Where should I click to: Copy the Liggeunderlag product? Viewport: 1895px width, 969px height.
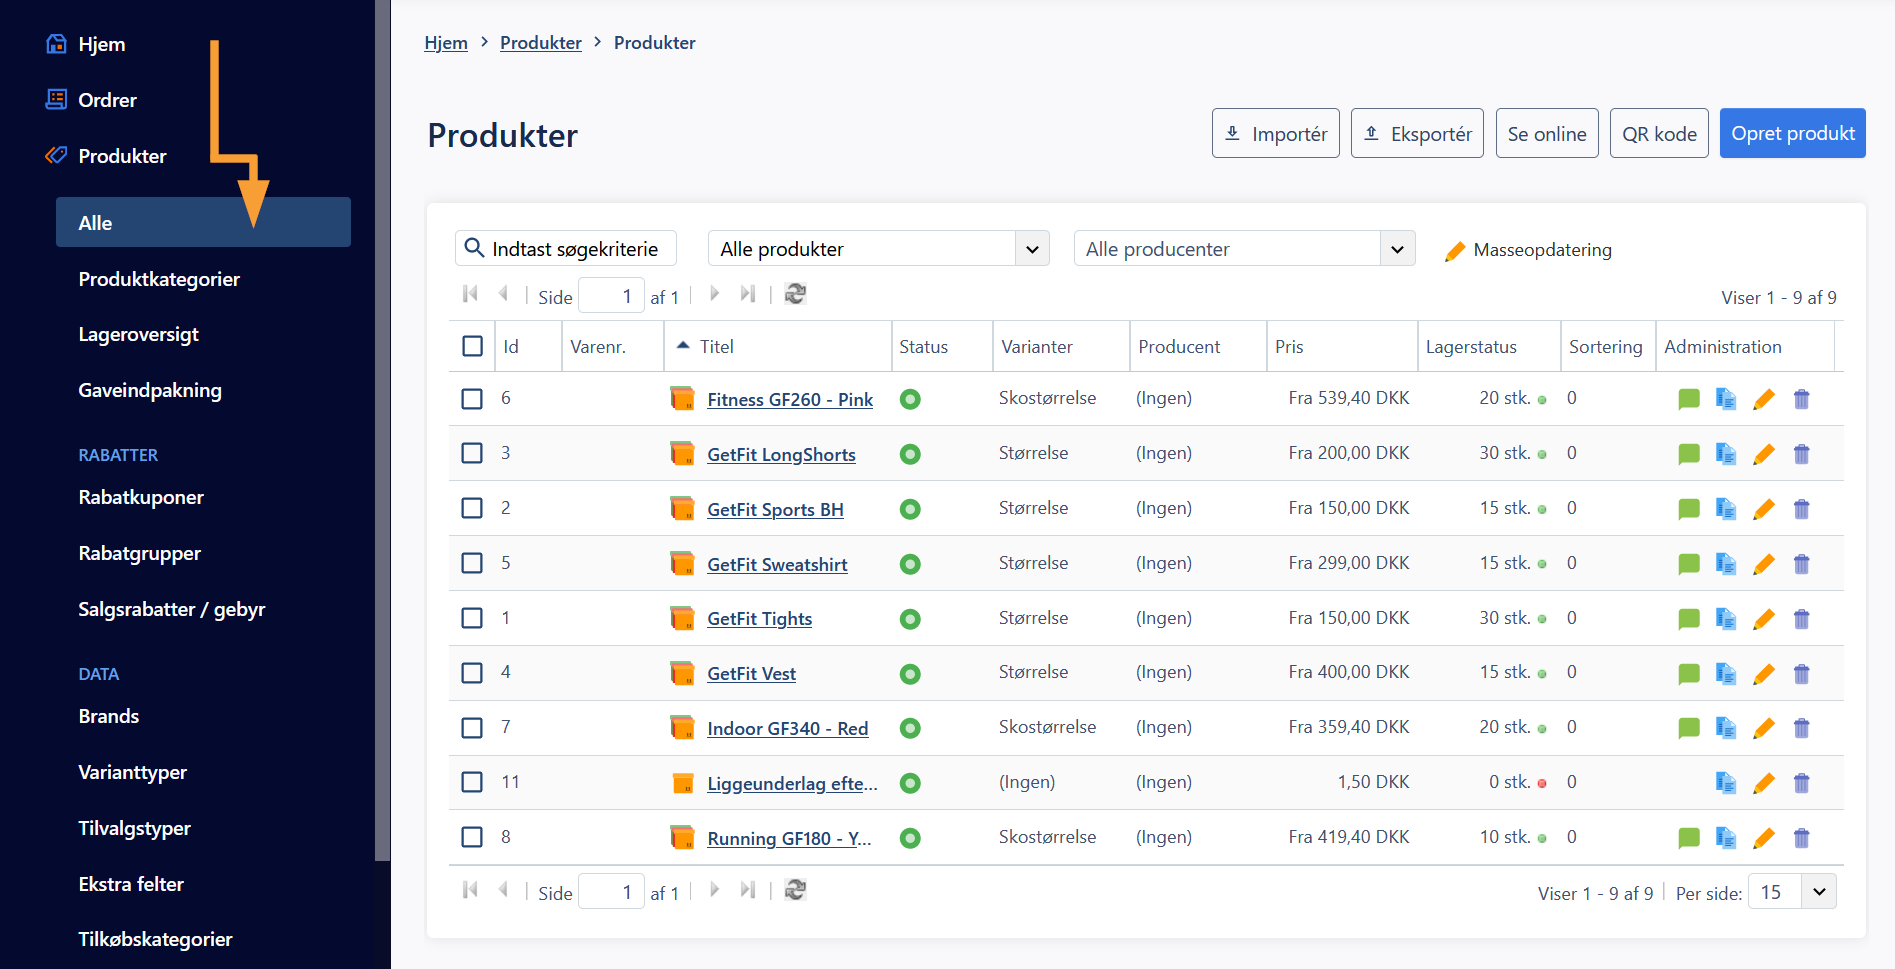click(x=1726, y=783)
